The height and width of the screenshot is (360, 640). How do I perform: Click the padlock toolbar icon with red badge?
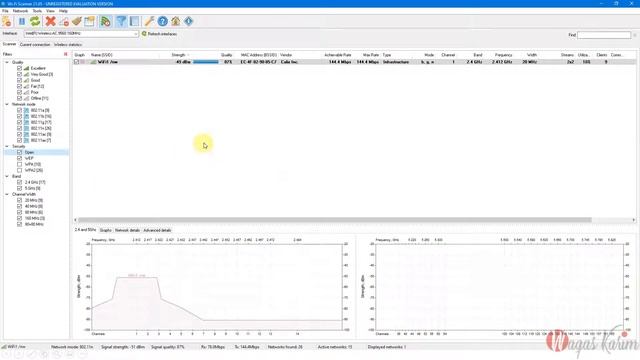tap(64, 21)
